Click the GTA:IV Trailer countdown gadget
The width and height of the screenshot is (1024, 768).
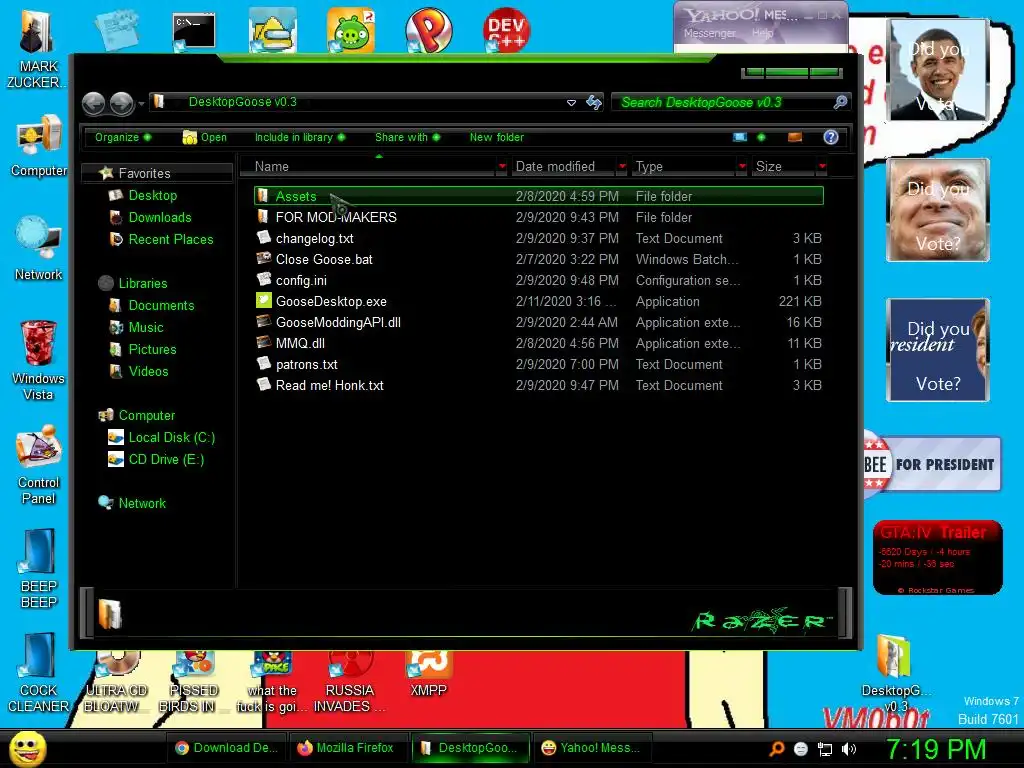(x=937, y=558)
